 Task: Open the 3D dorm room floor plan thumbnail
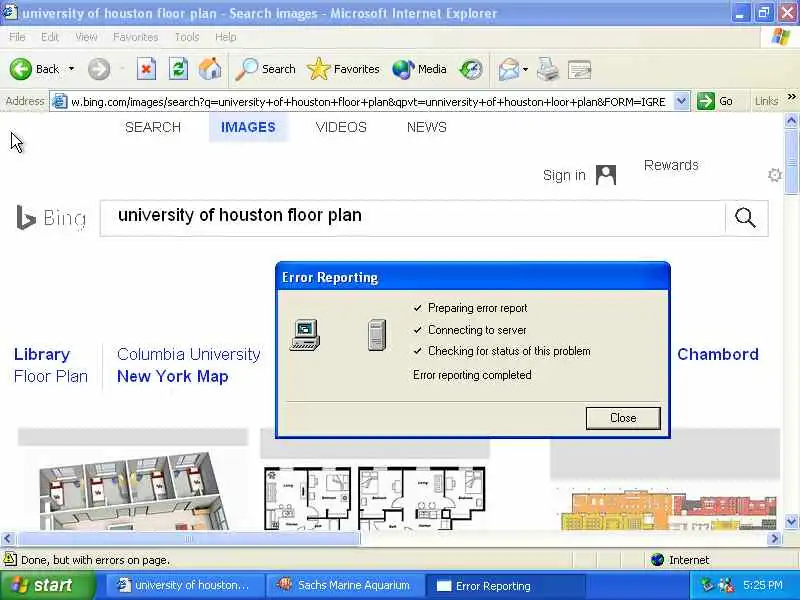pos(133,490)
